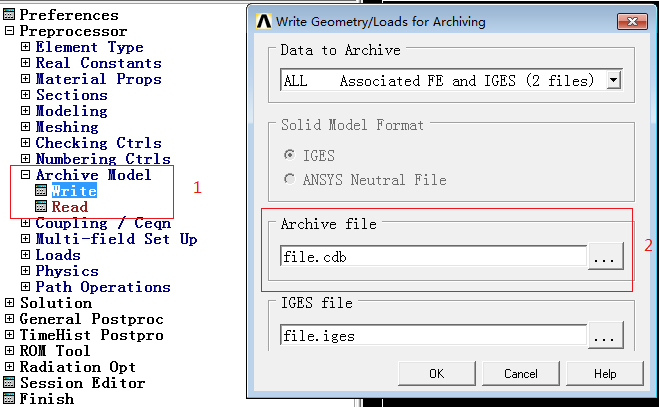The image size is (659, 407).
Task: Open Preferences from the main menu
Action: pyautogui.click(x=69, y=15)
